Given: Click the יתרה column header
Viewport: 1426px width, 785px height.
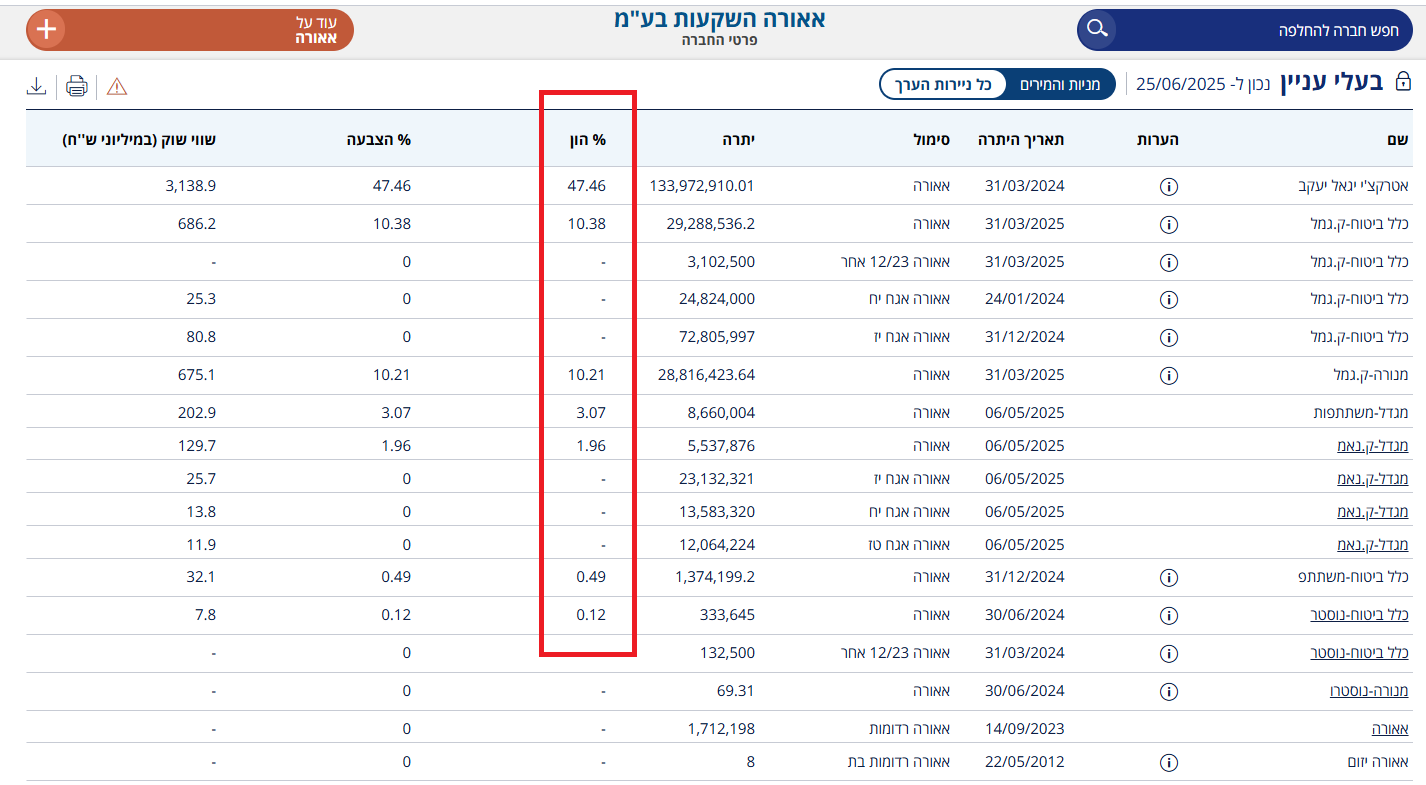Looking at the screenshot, I should pyautogui.click(x=738, y=140).
